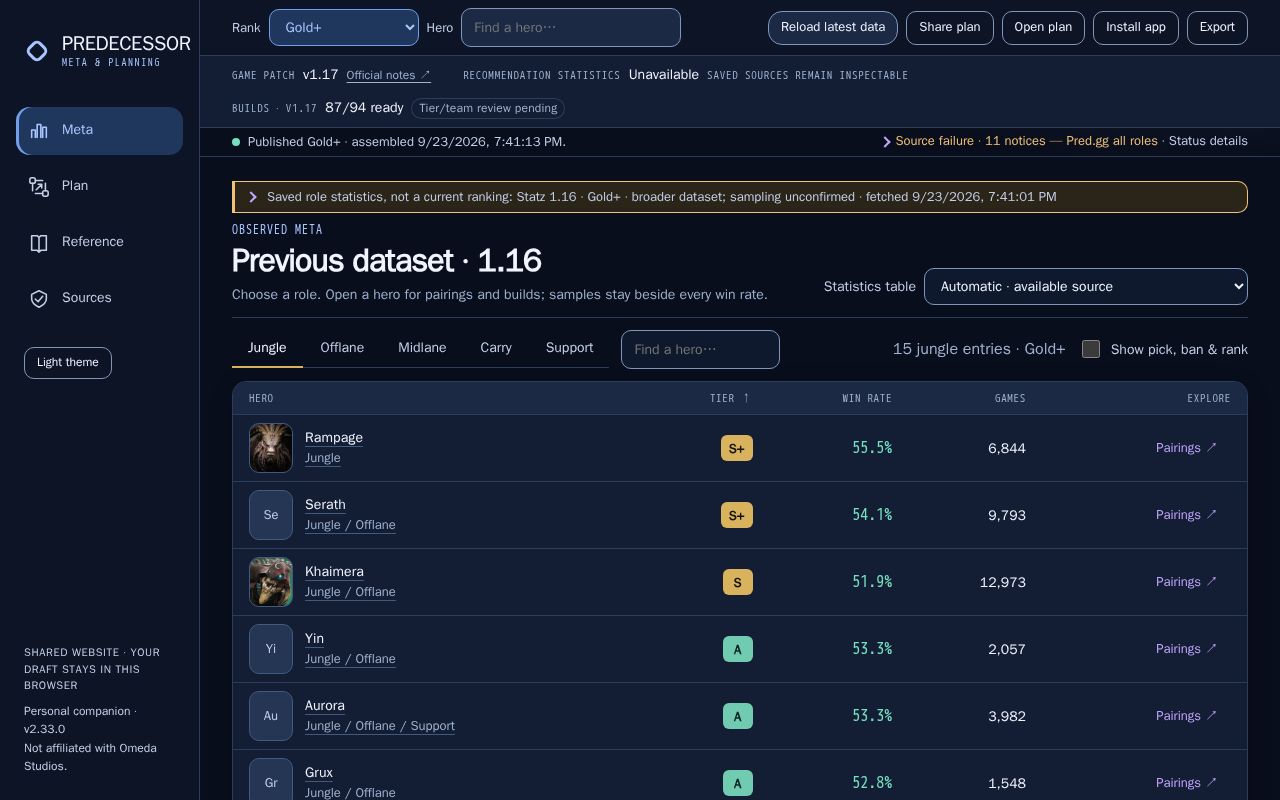Click the Aurora 'Au' avatar placeholder
This screenshot has width=1280, height=800.
(271, 716)
